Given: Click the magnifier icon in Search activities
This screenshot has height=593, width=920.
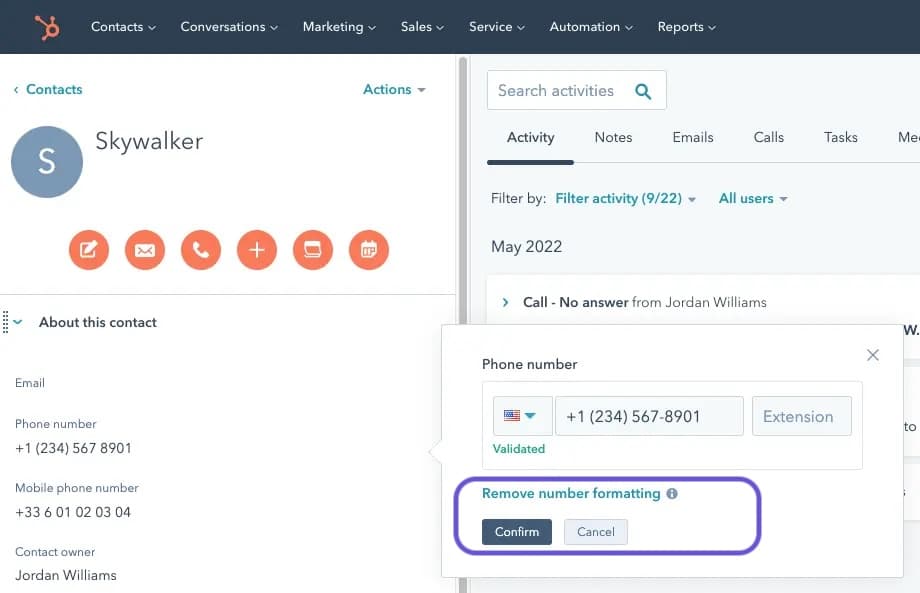Looking at the screenshot, I should coord(643,92).
